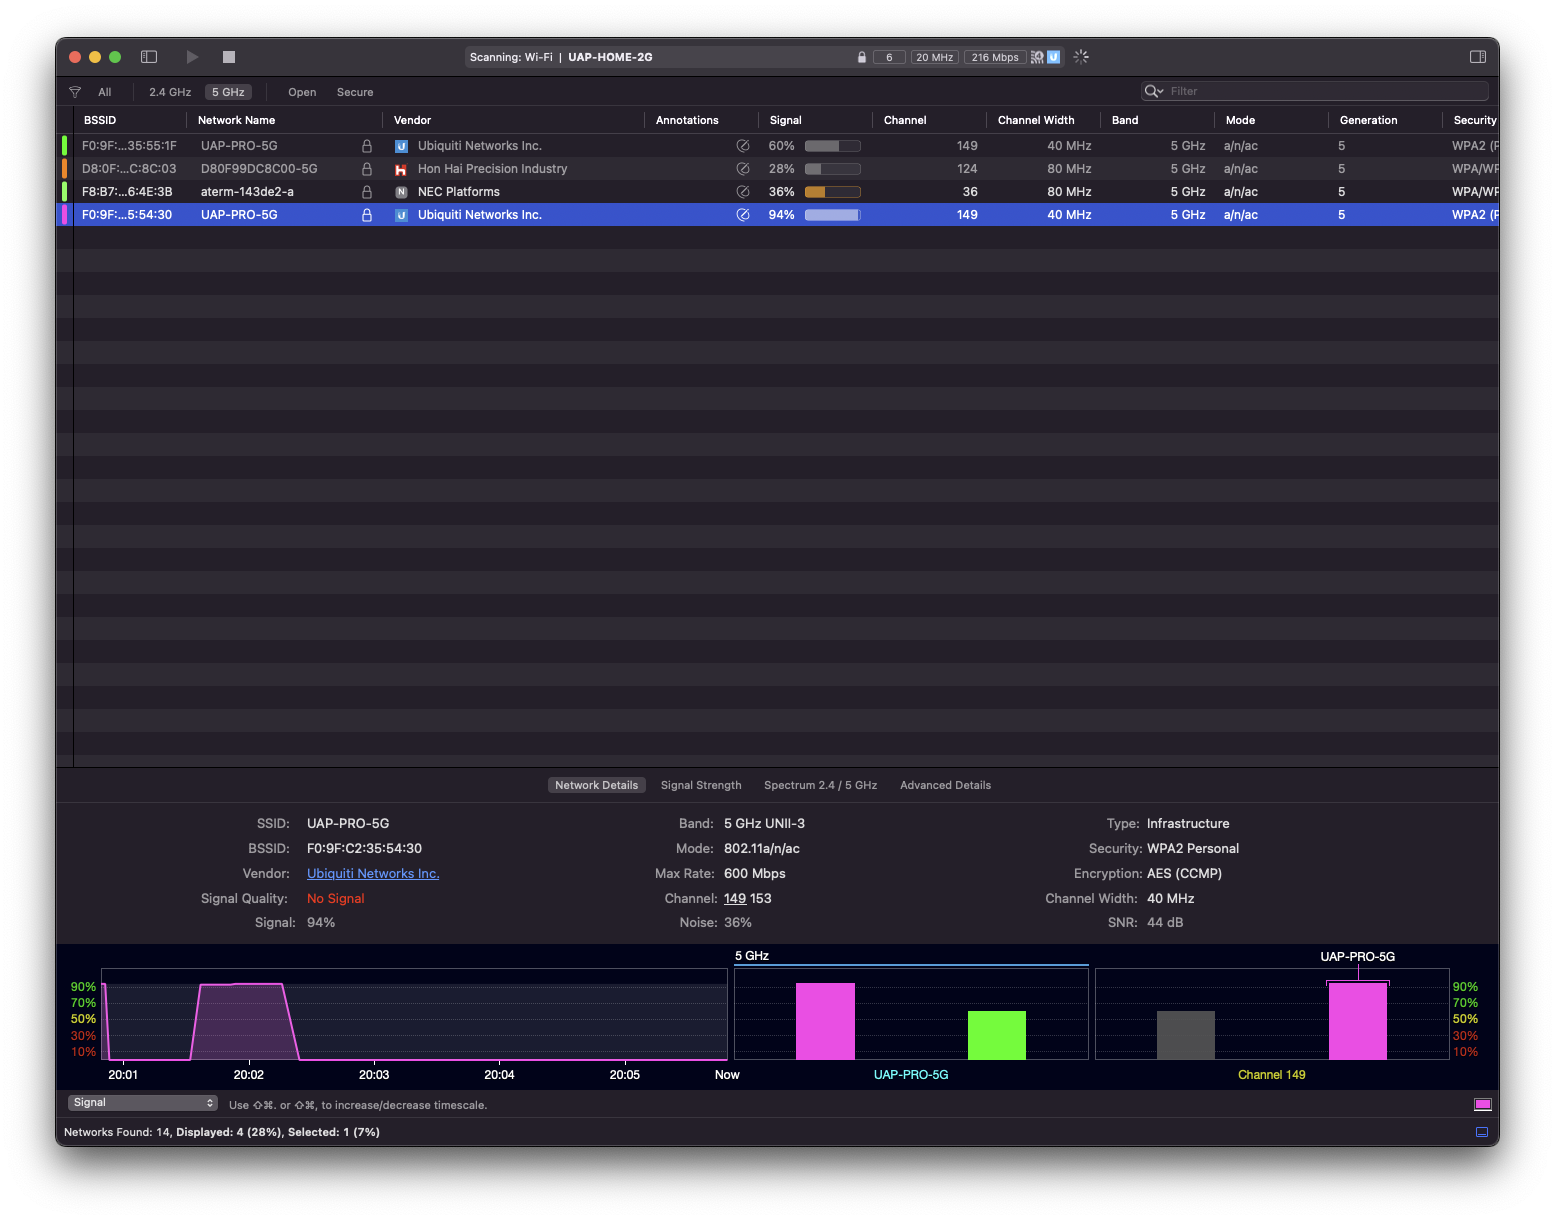The width and height of the screenshot is (1555, 1220).
Task: Click magenta graph color swatch at bottom
Action: [1483, 1104]
